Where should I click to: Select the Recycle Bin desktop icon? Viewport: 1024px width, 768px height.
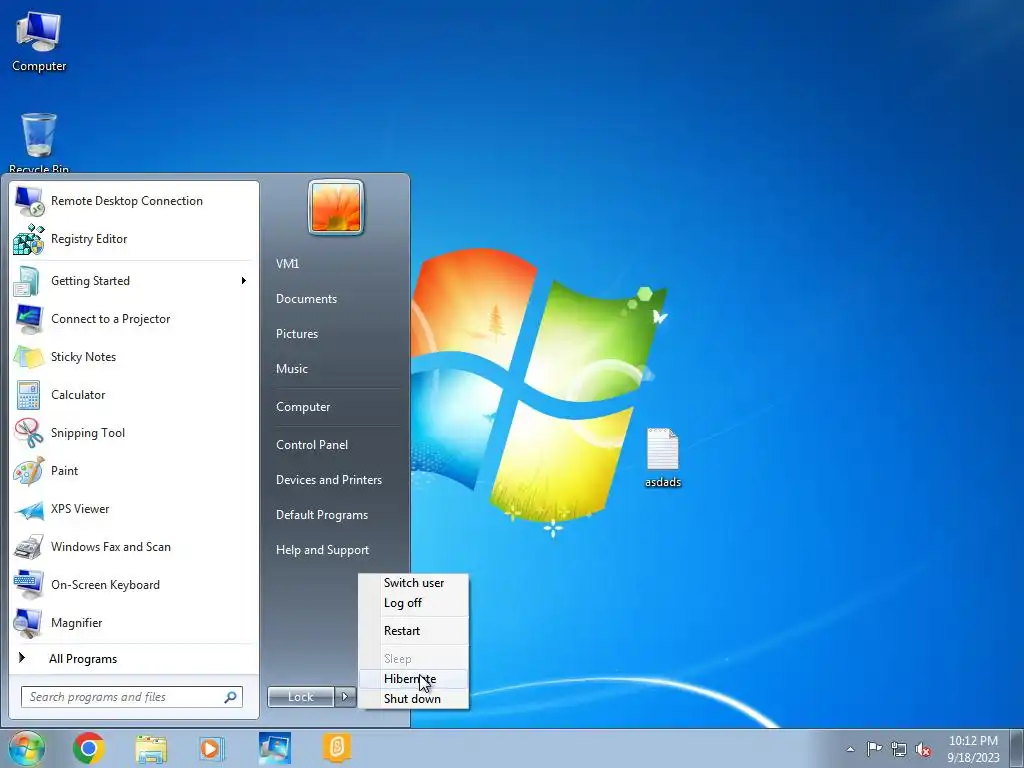[x=39, y=142]
